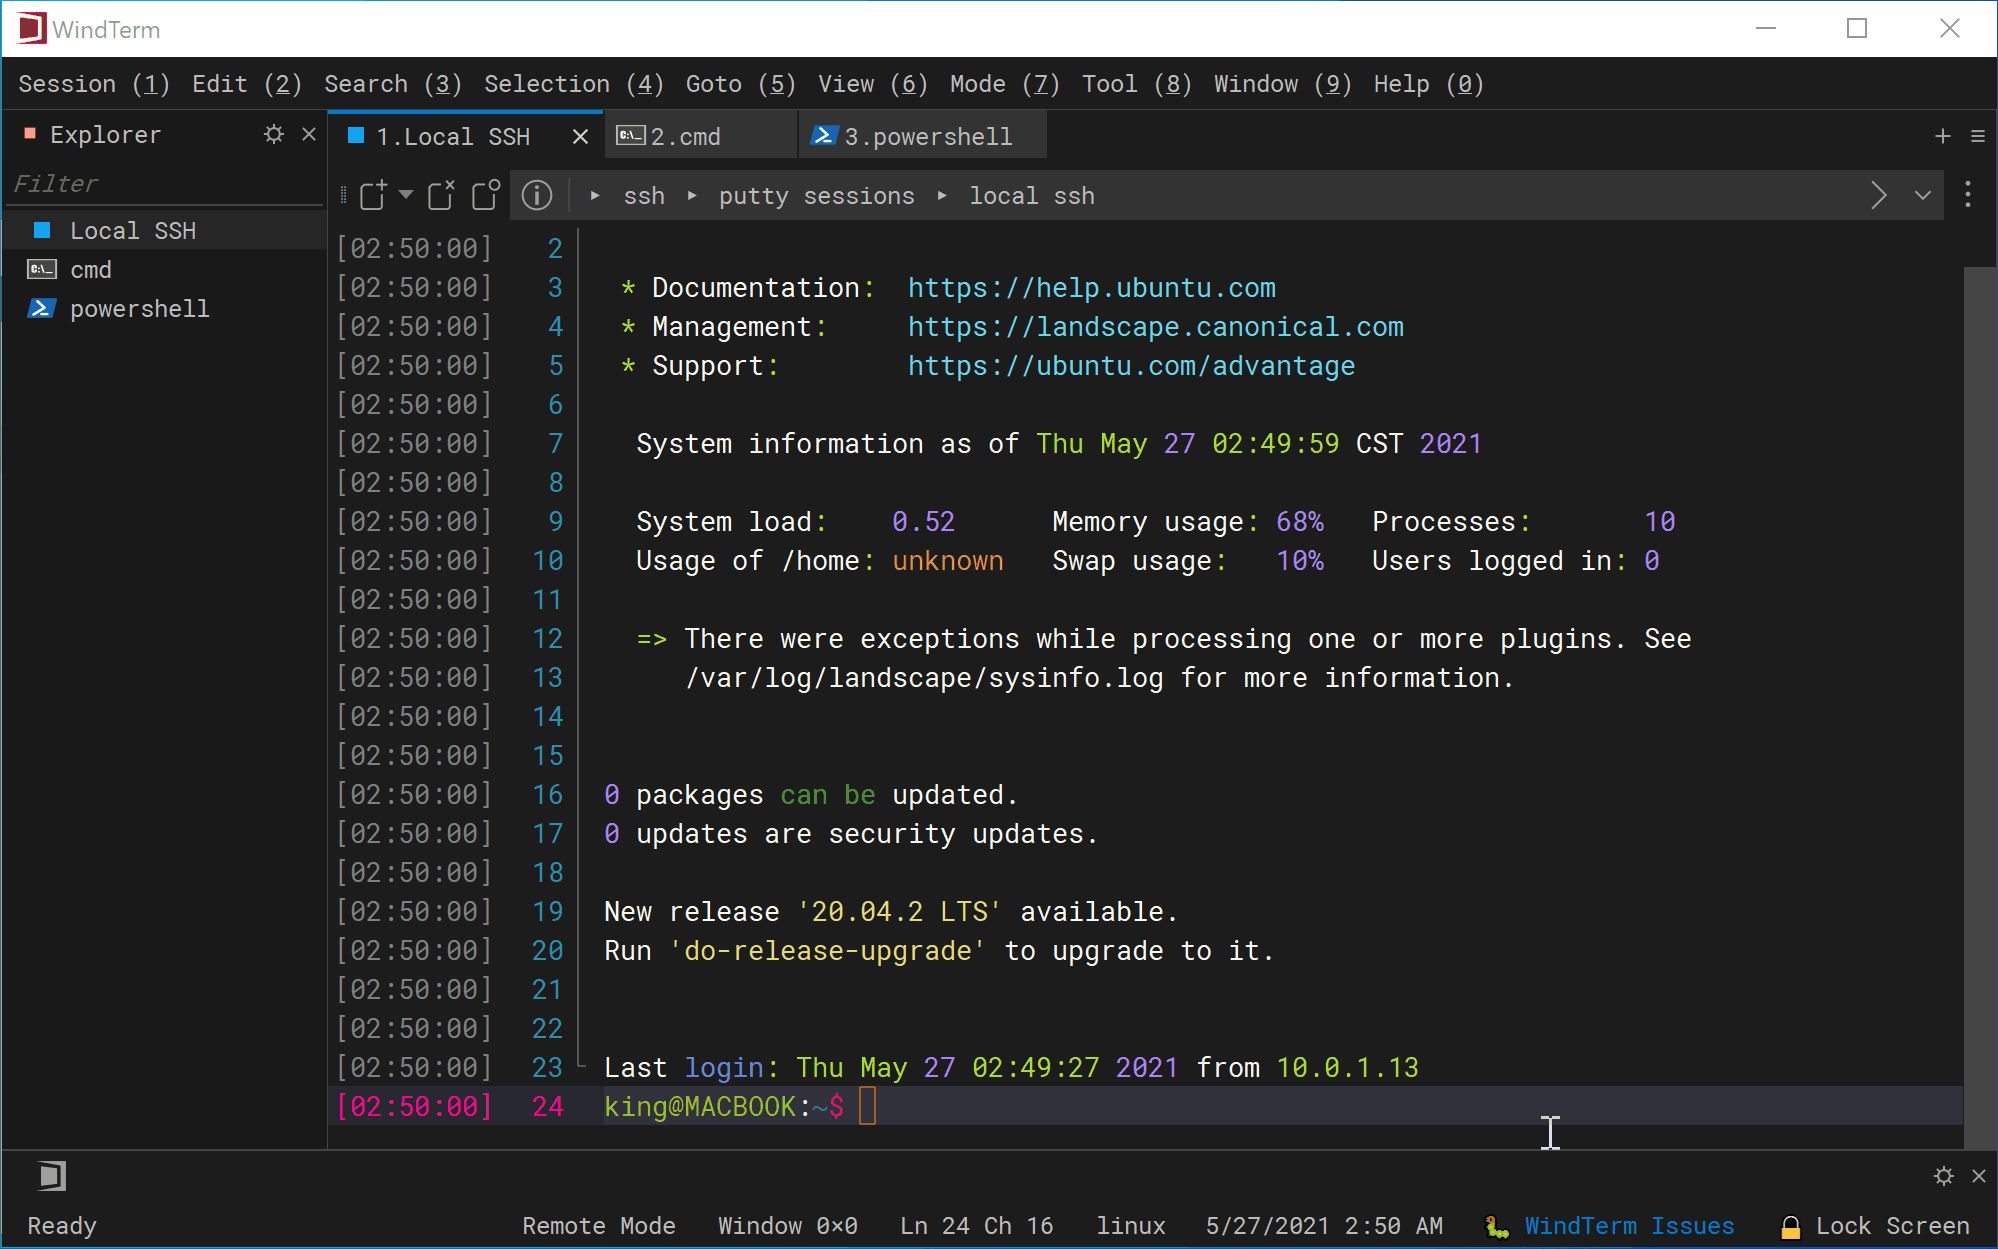1998x1249 pixels.
Task: Open the ubuntu.com/advantage link
Action: point(1132,366)
